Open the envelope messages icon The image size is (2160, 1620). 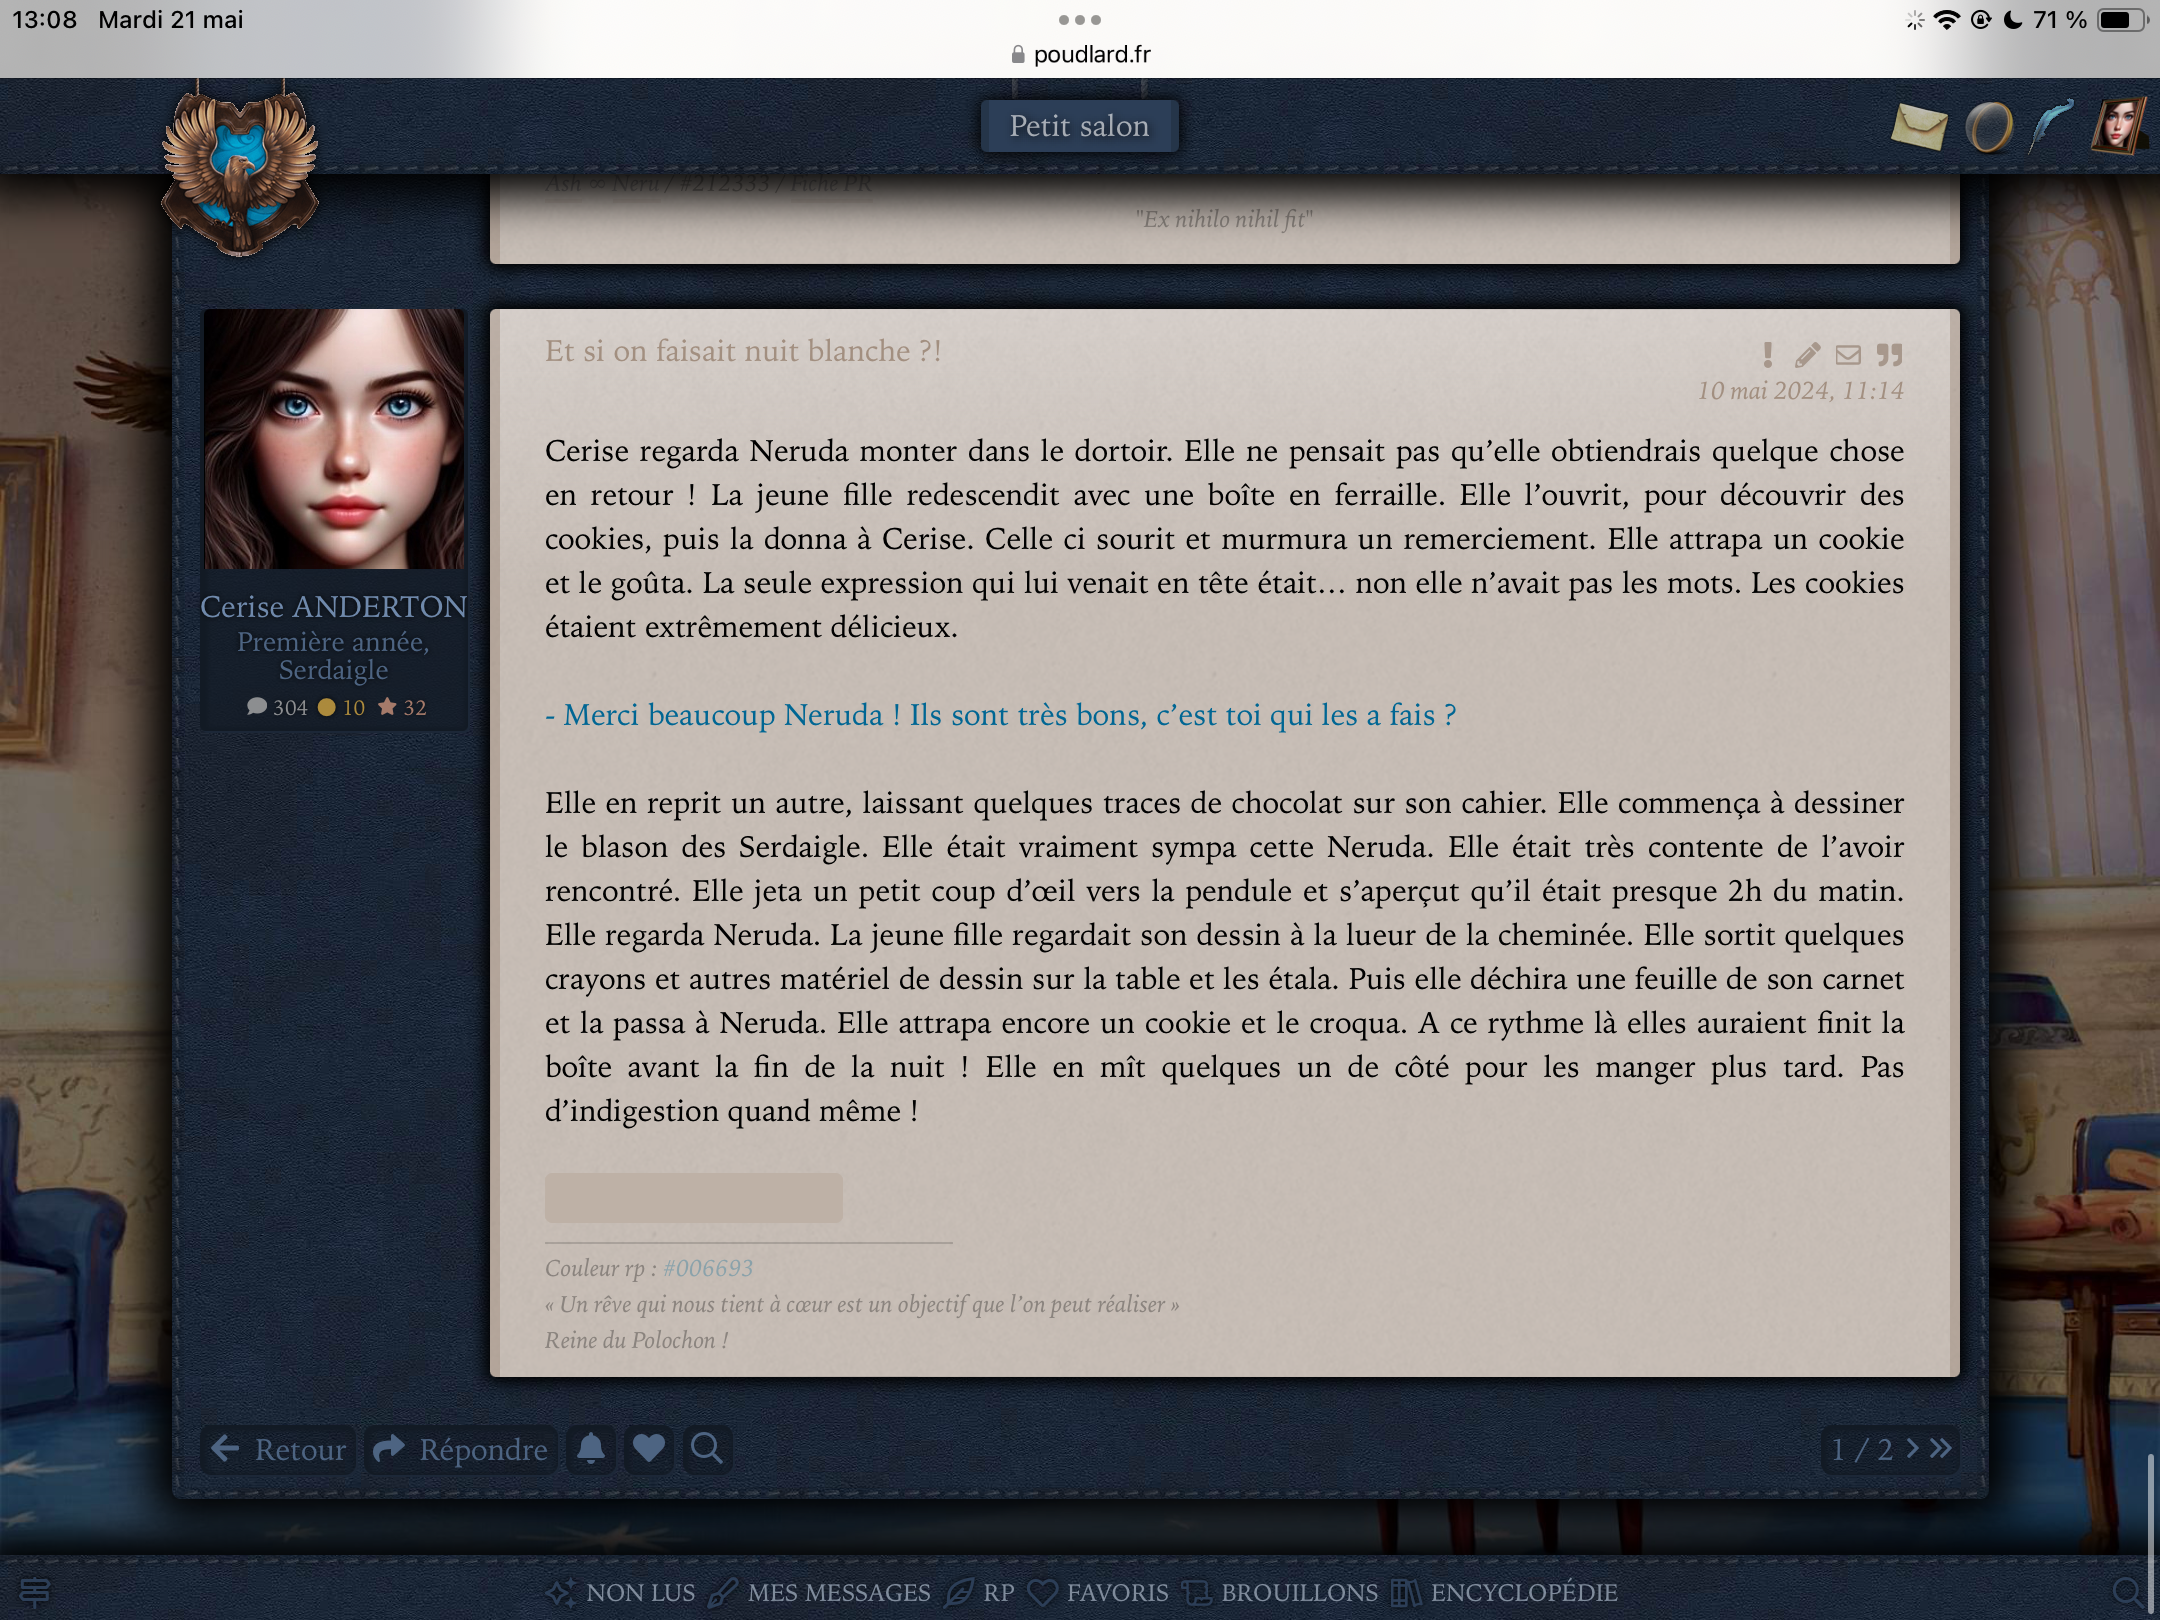point(1918,127)
